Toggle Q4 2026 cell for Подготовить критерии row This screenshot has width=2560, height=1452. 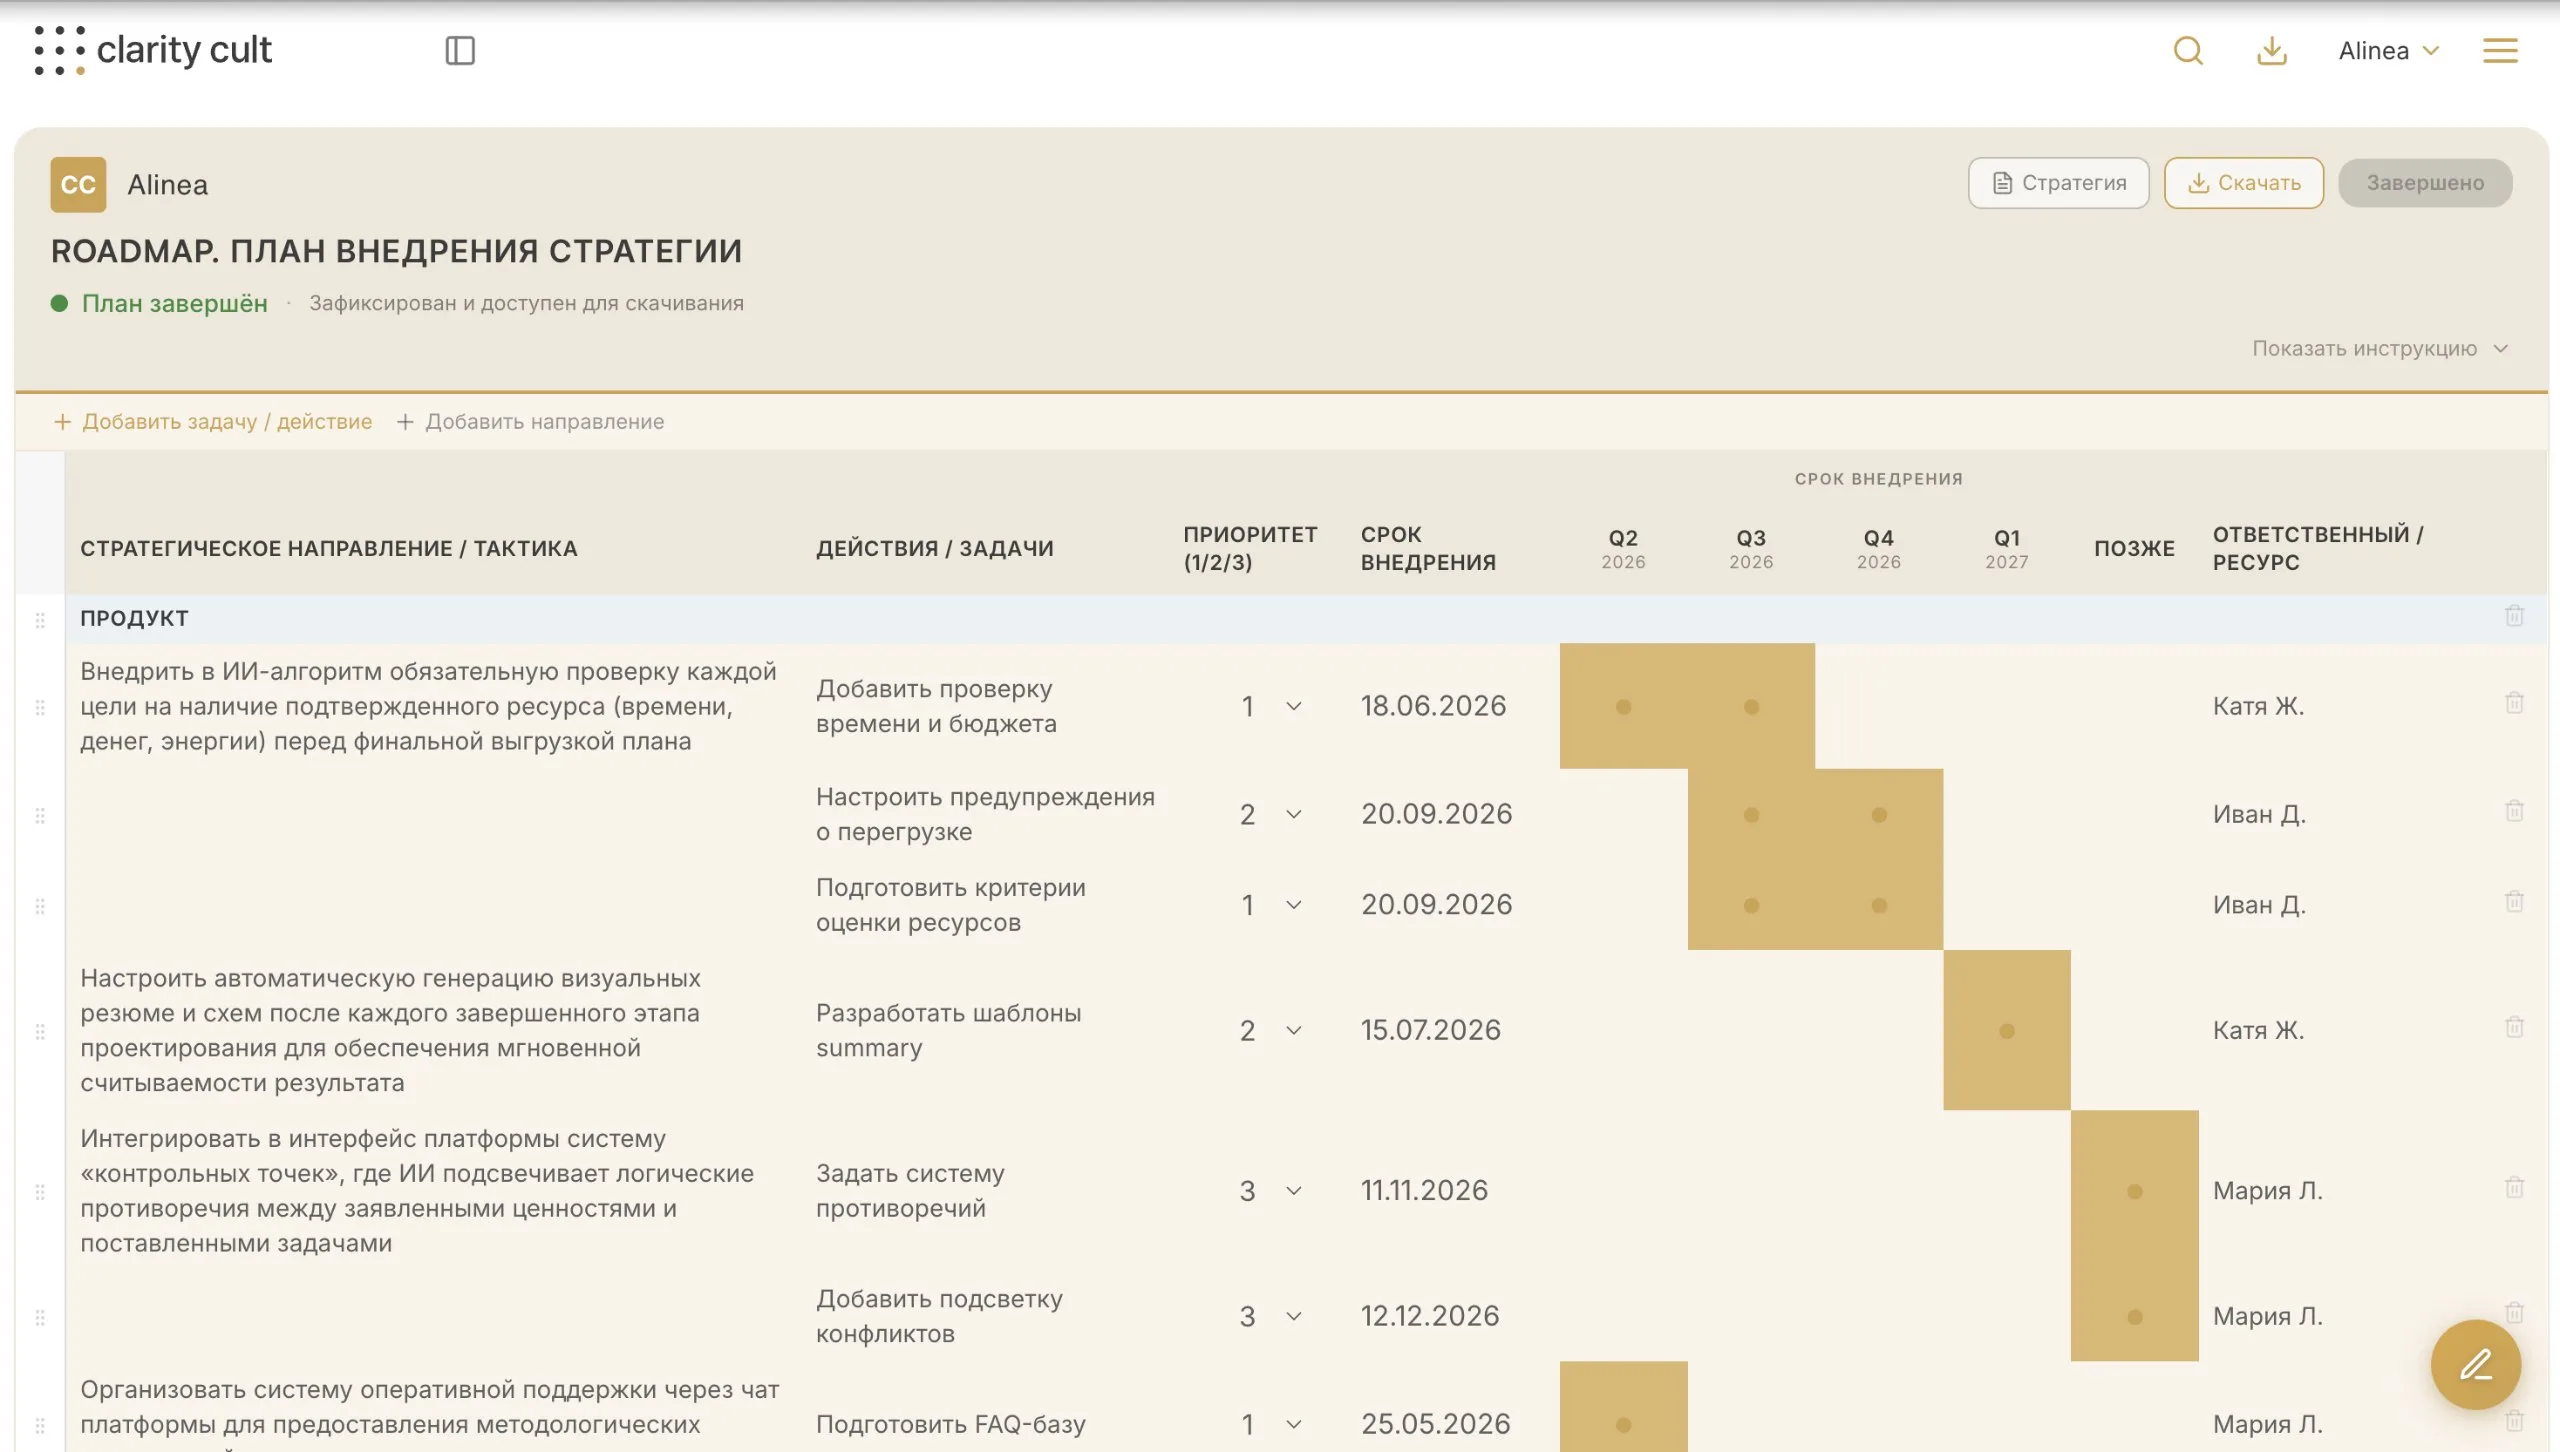pyautogui.click(x=1879, y=906)
